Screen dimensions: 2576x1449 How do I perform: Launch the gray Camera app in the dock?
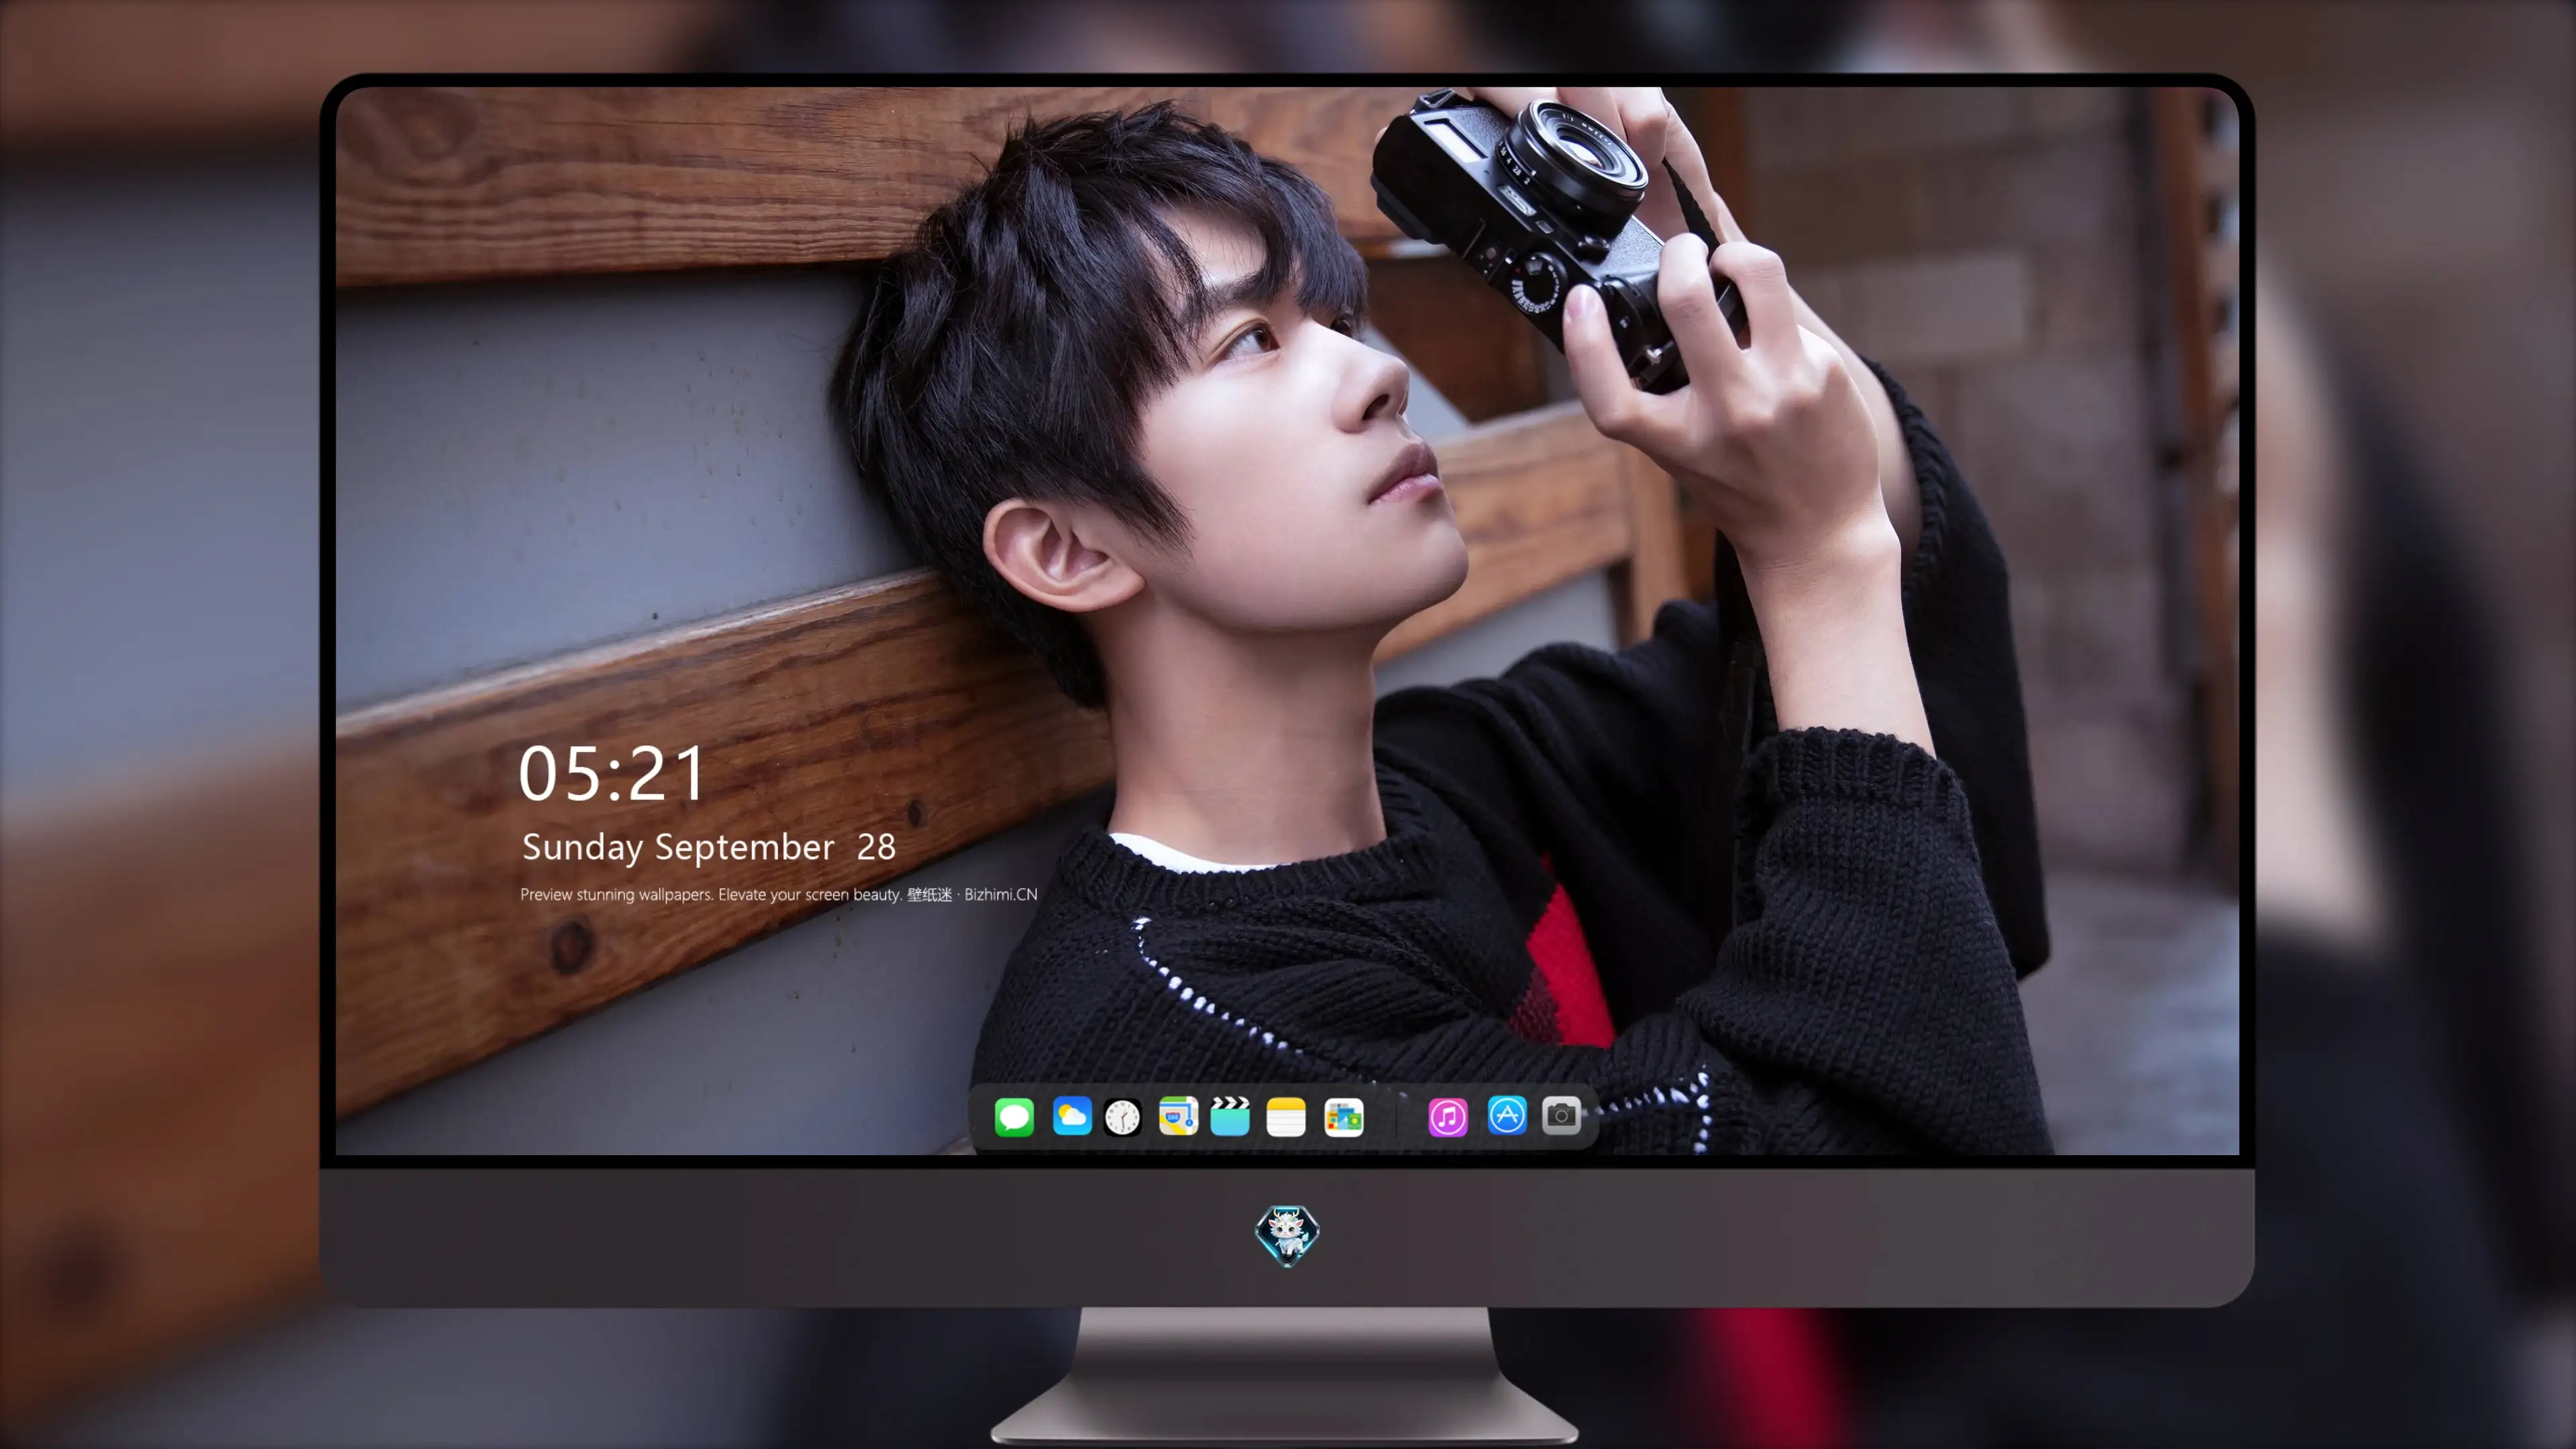coord(1561,1115)
